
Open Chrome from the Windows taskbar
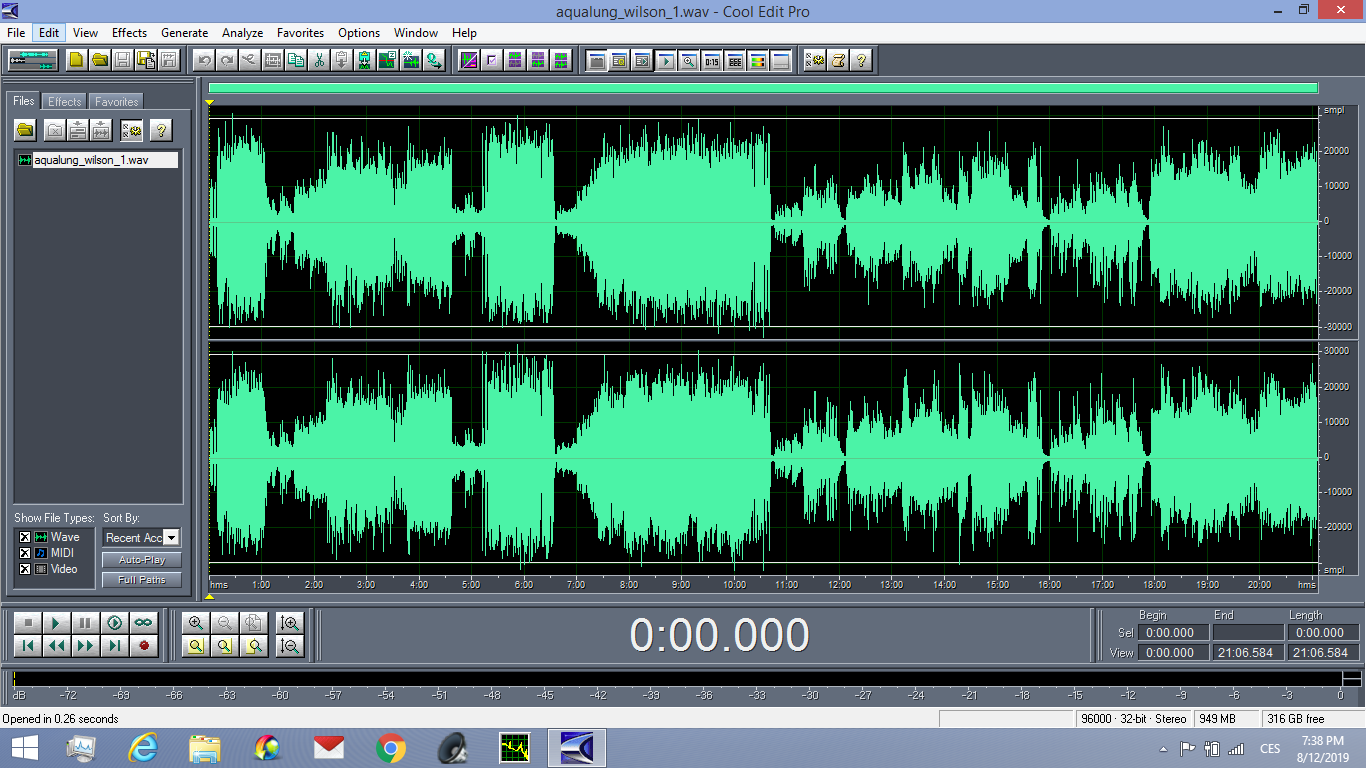coord(390,748)
